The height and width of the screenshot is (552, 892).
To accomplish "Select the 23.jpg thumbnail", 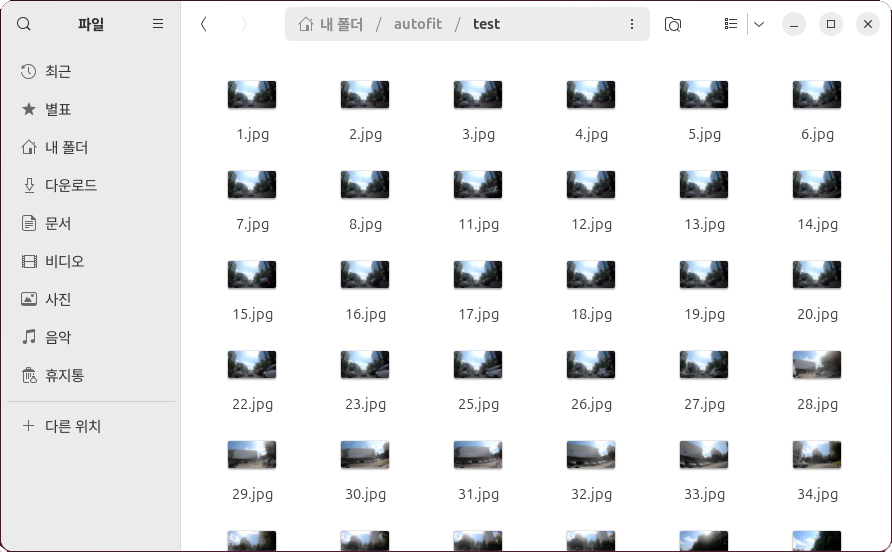I will [365, 364].
